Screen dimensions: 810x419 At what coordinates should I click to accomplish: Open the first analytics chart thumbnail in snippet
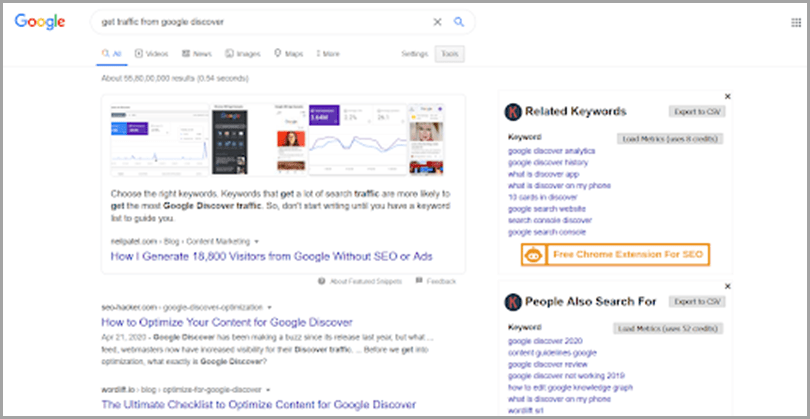click(160, 140)
